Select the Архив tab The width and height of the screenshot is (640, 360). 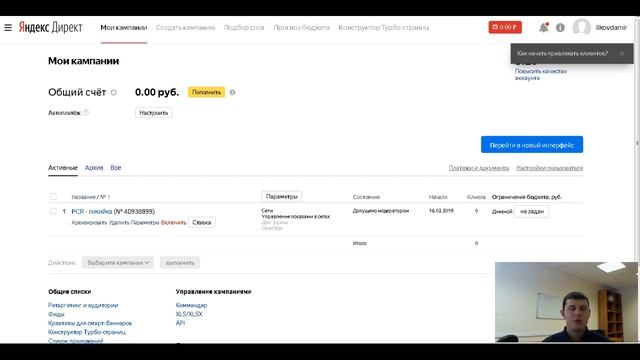(94, 168)
